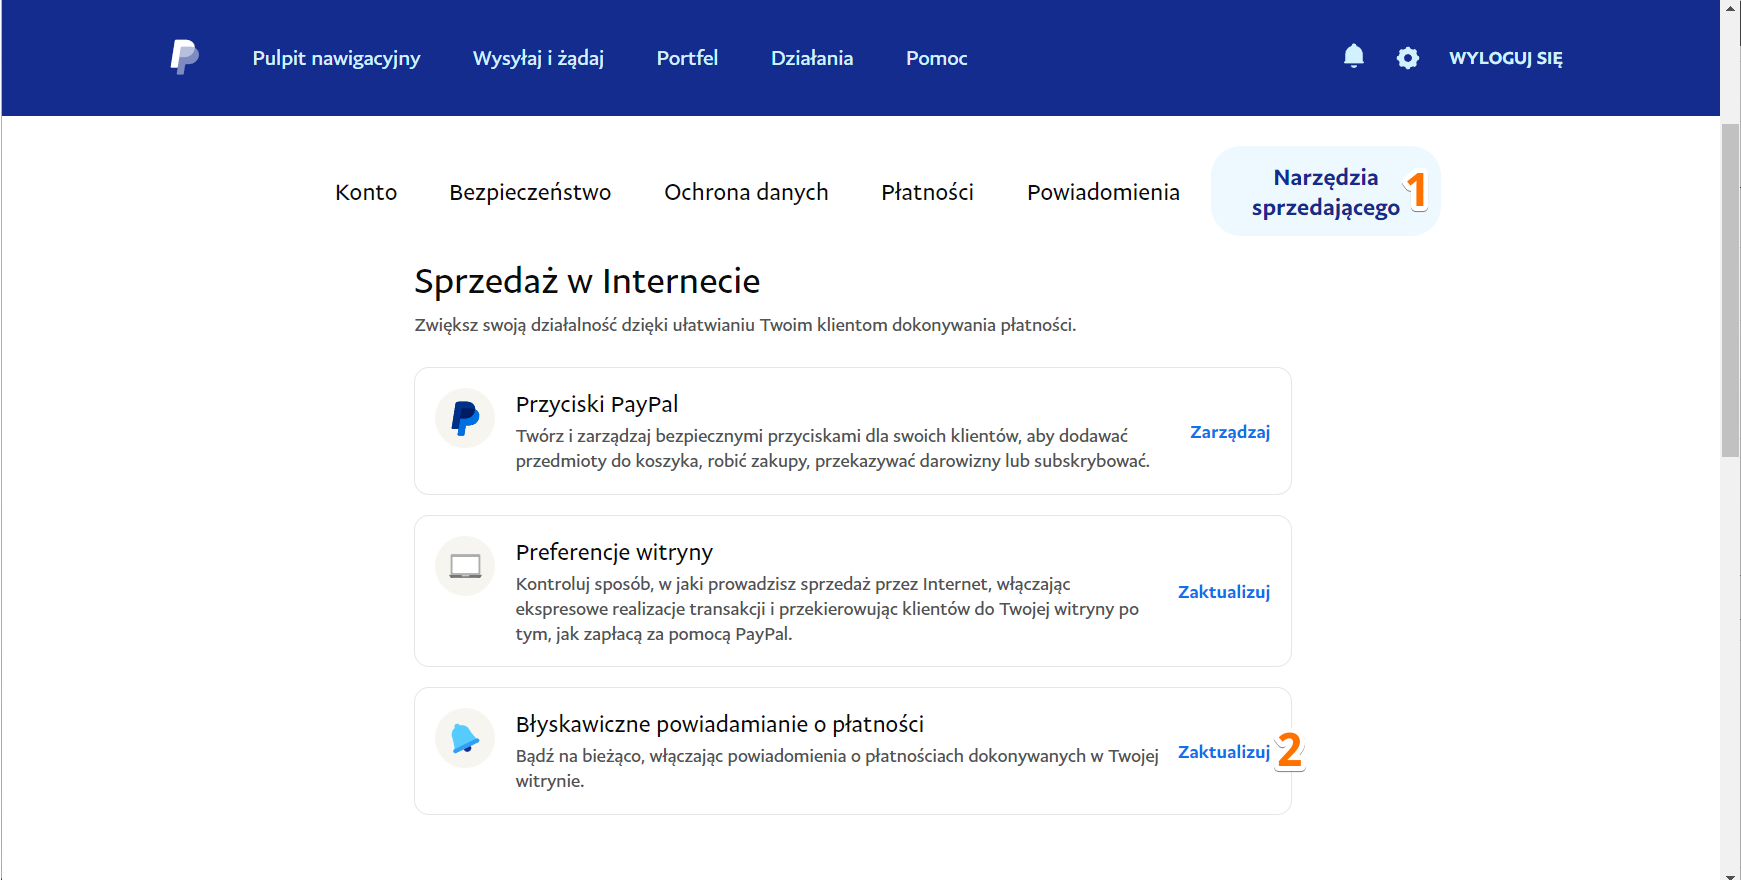Image resolution: width=1741 pixels, height=880 pixels.
Task: Open the Działania menu item
Action: (x=812, y=58)
